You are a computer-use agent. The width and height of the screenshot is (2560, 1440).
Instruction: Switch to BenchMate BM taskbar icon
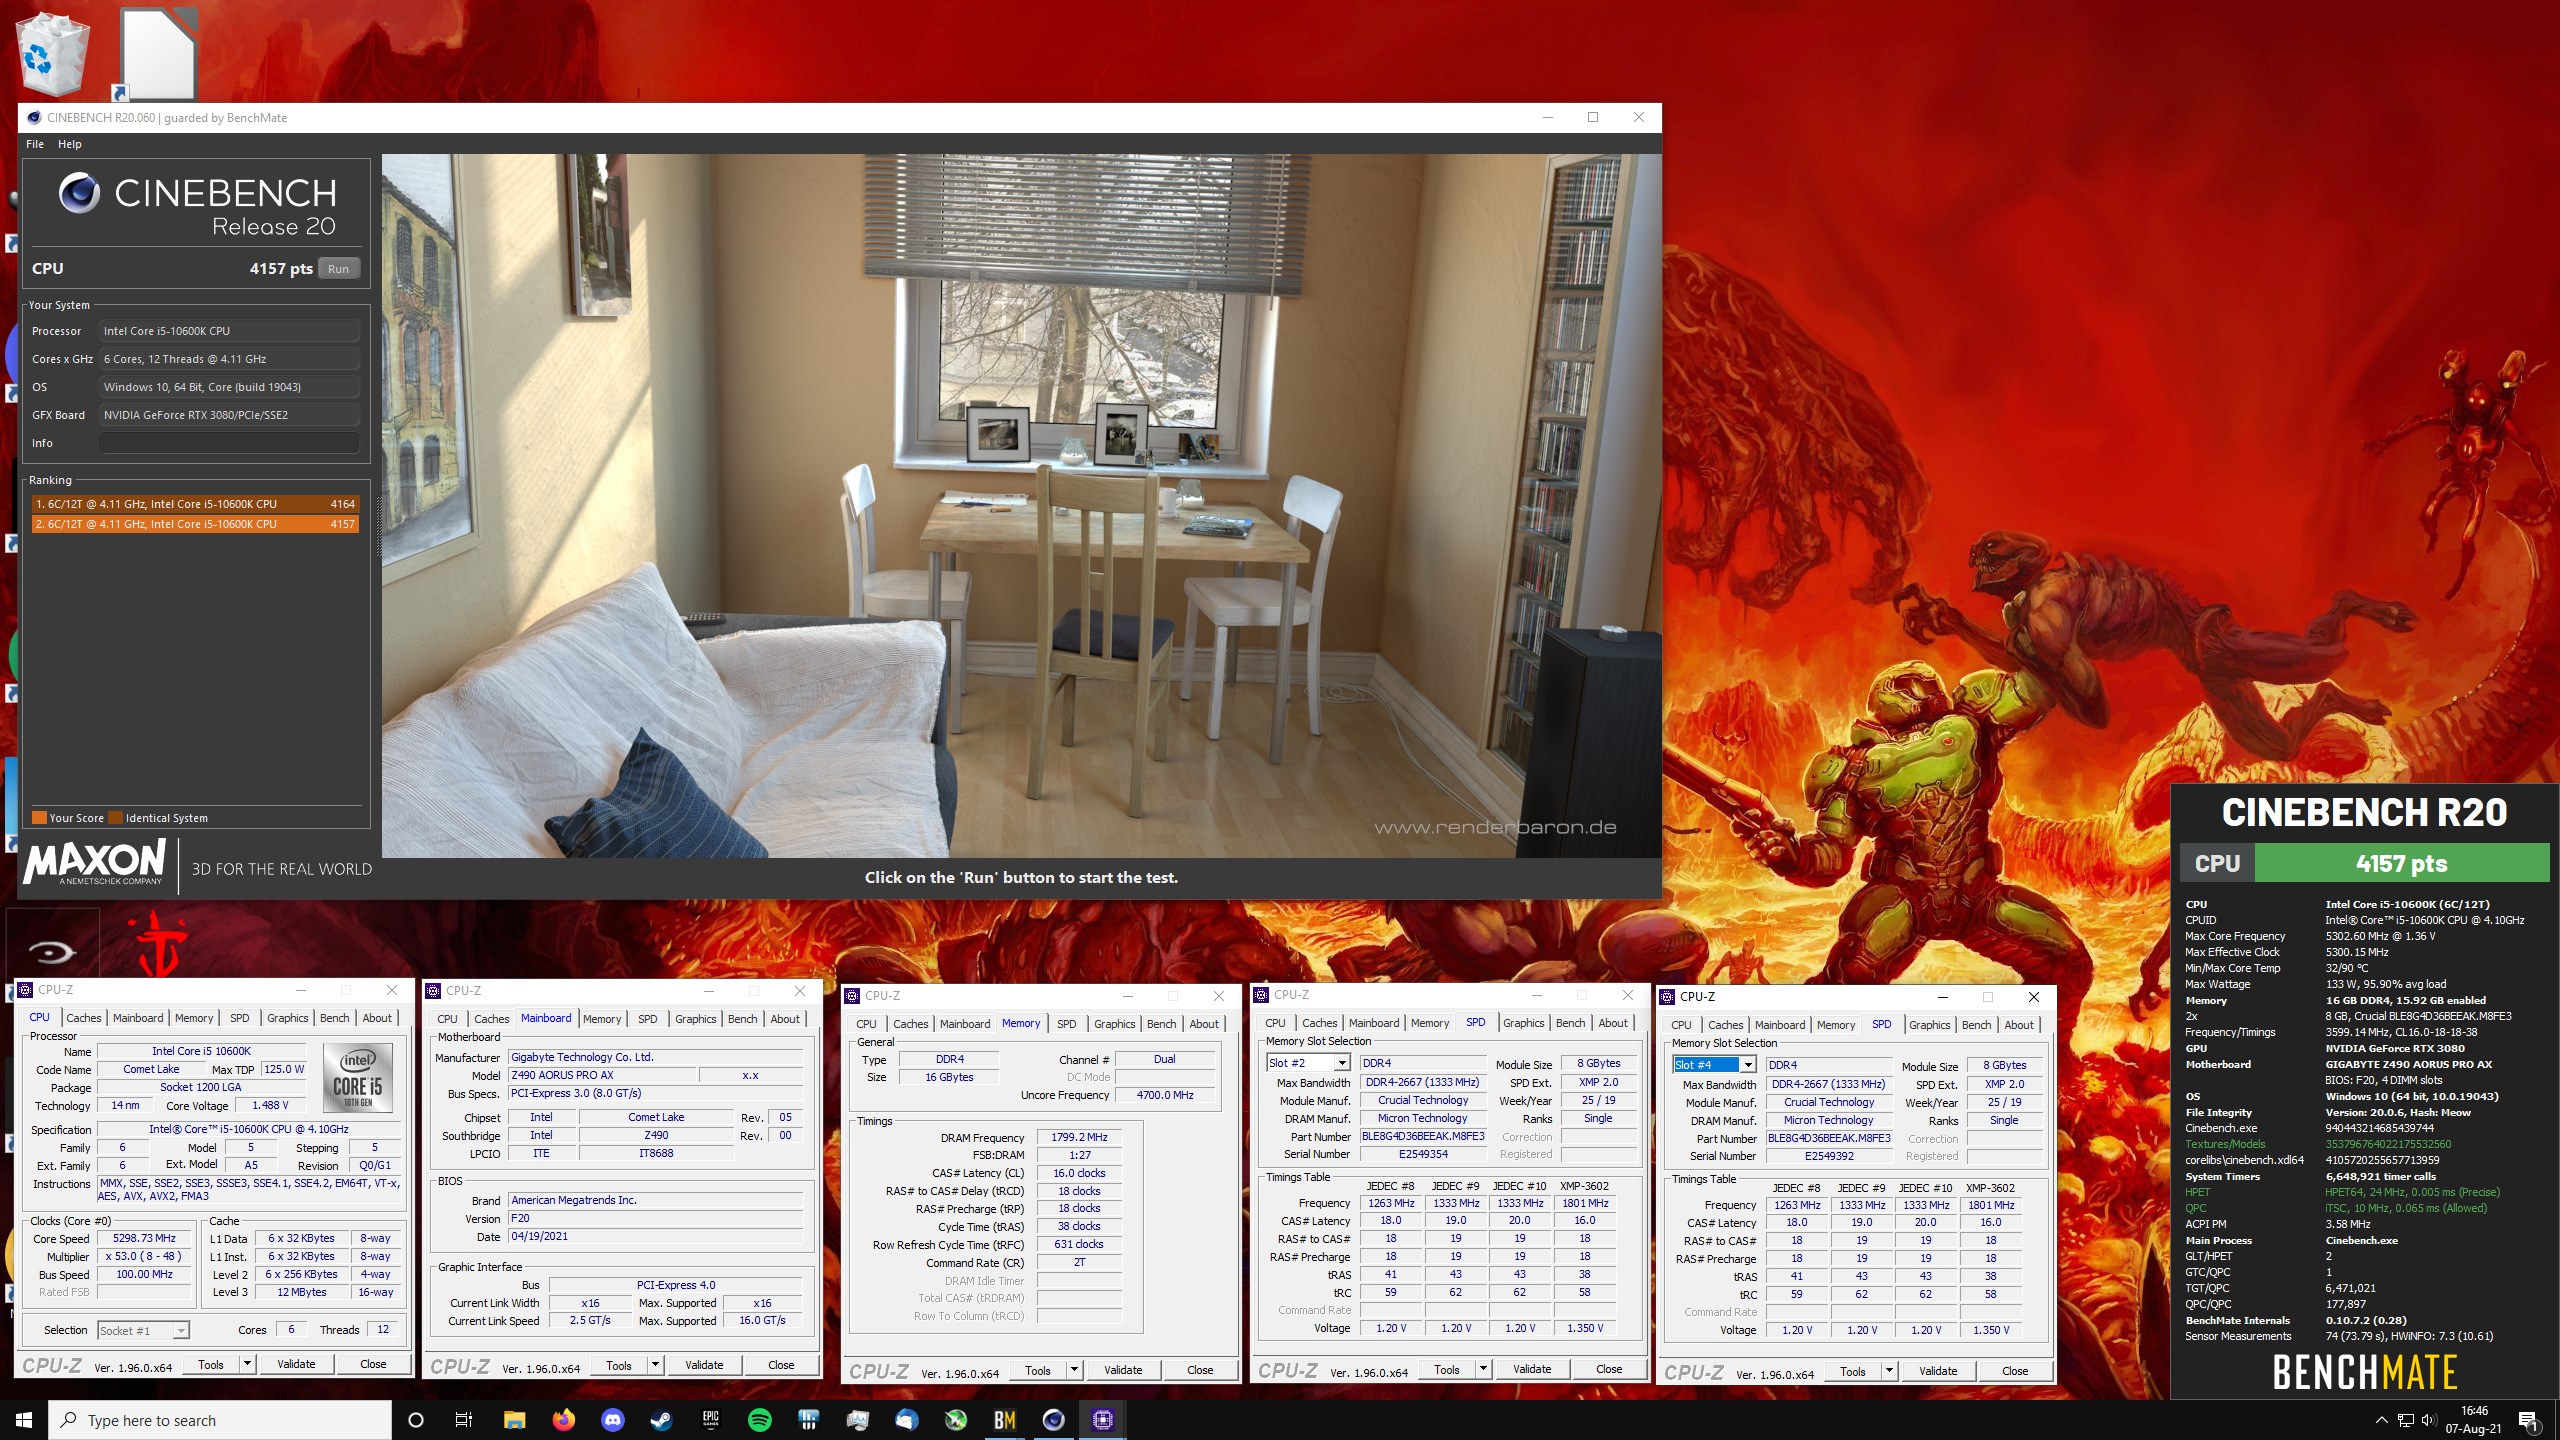coord(1004,1420)
